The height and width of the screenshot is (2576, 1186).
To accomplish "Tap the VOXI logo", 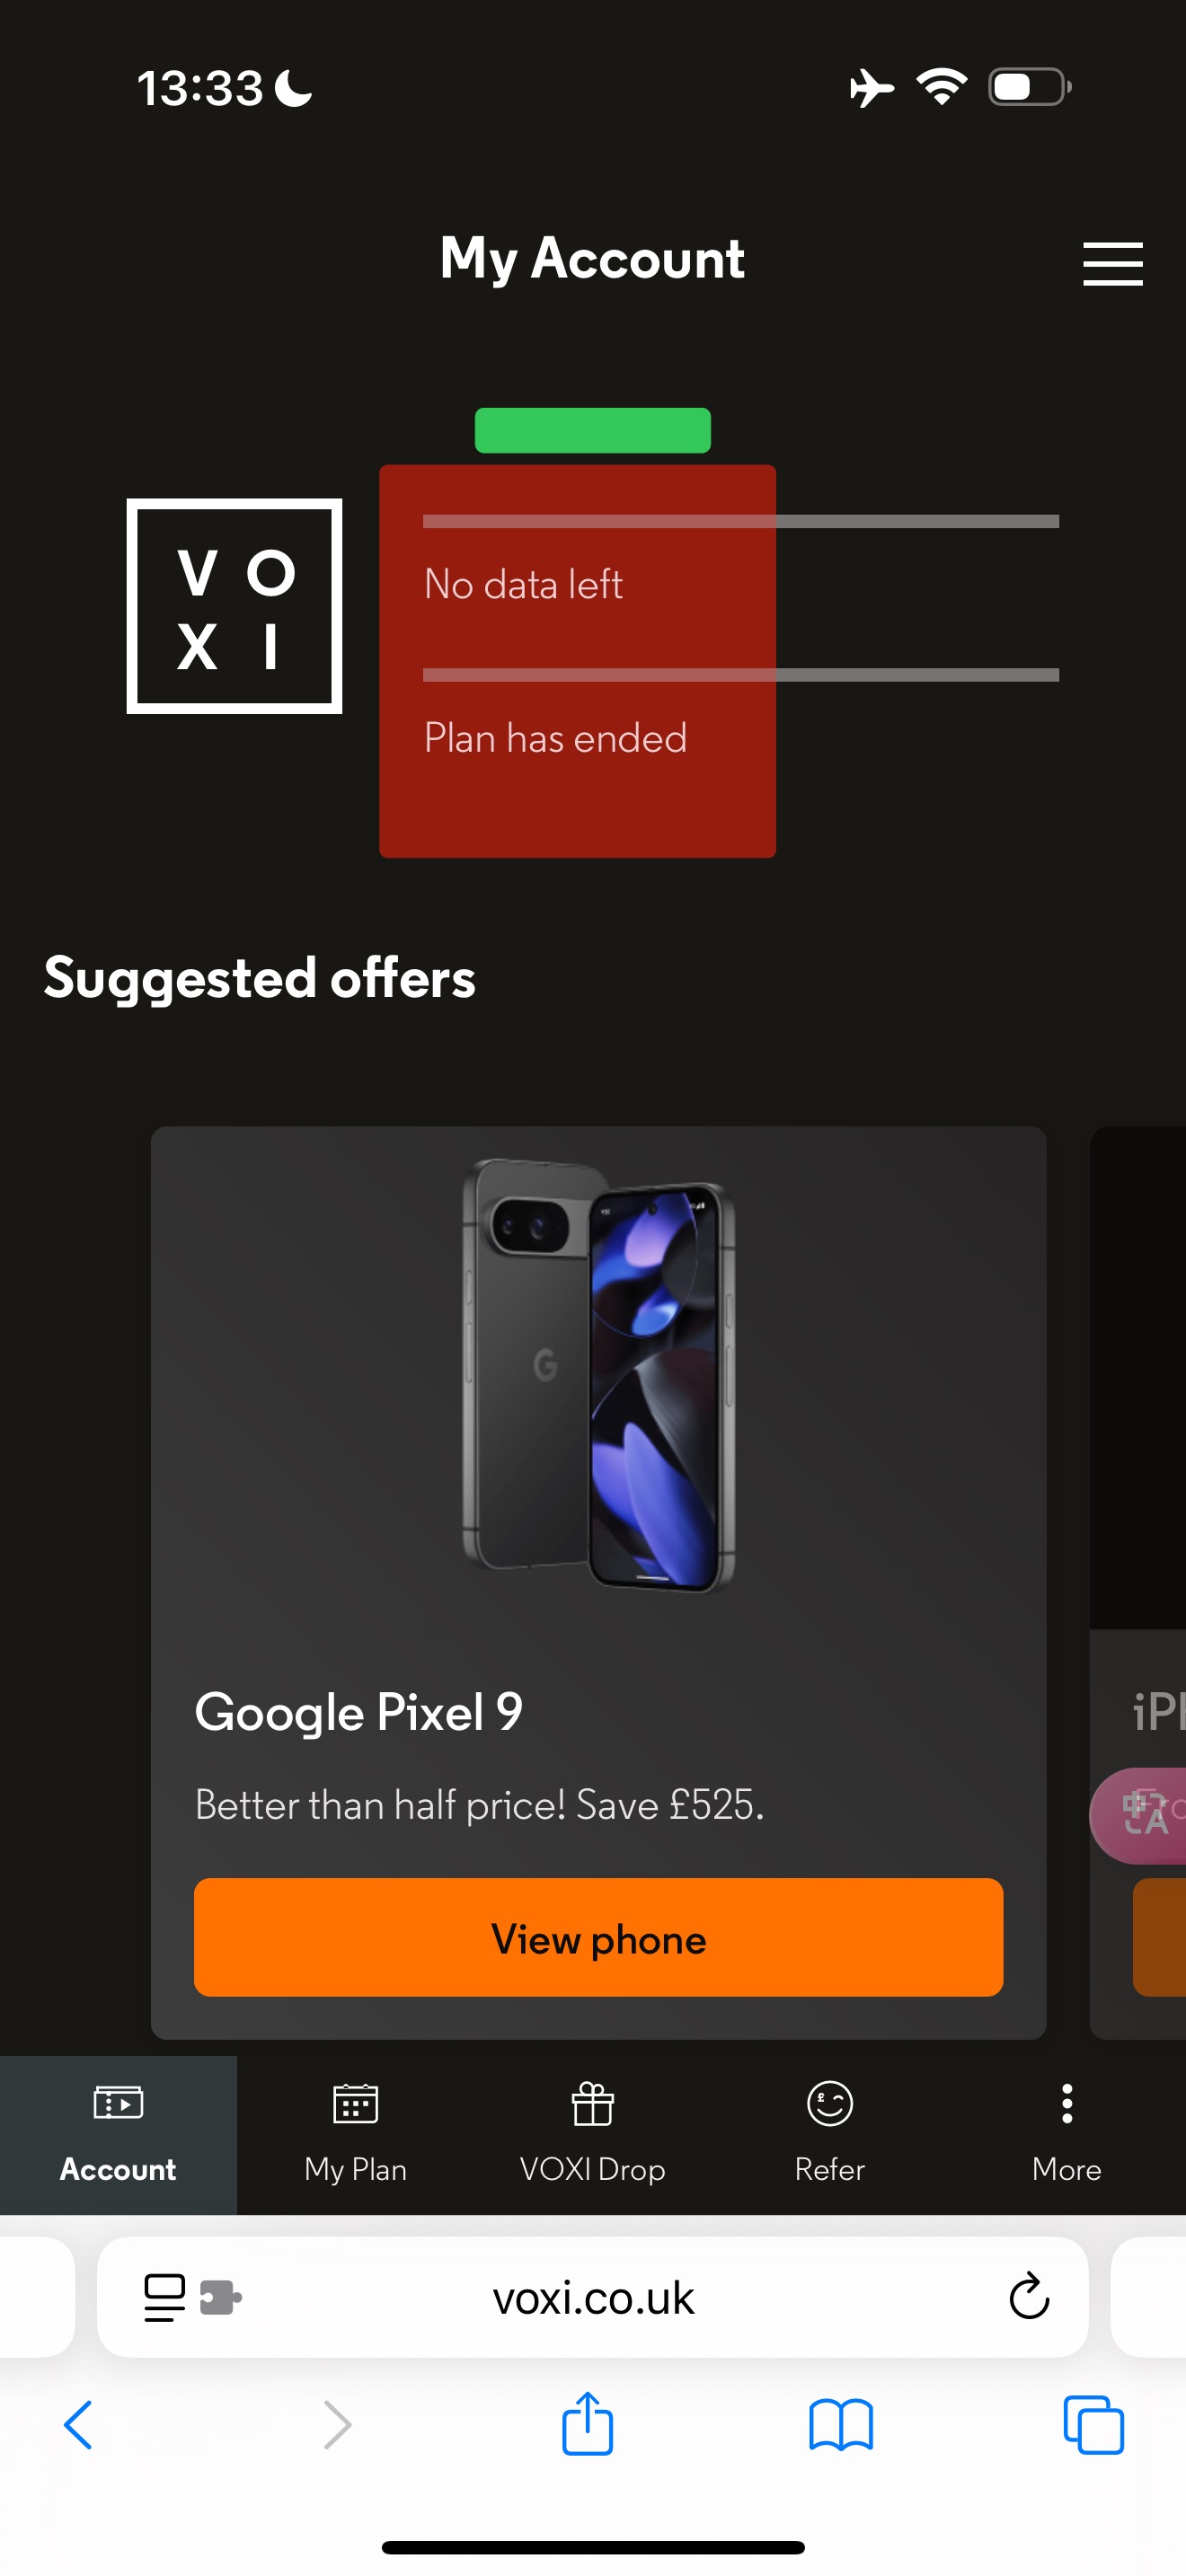I will [234, 606].
